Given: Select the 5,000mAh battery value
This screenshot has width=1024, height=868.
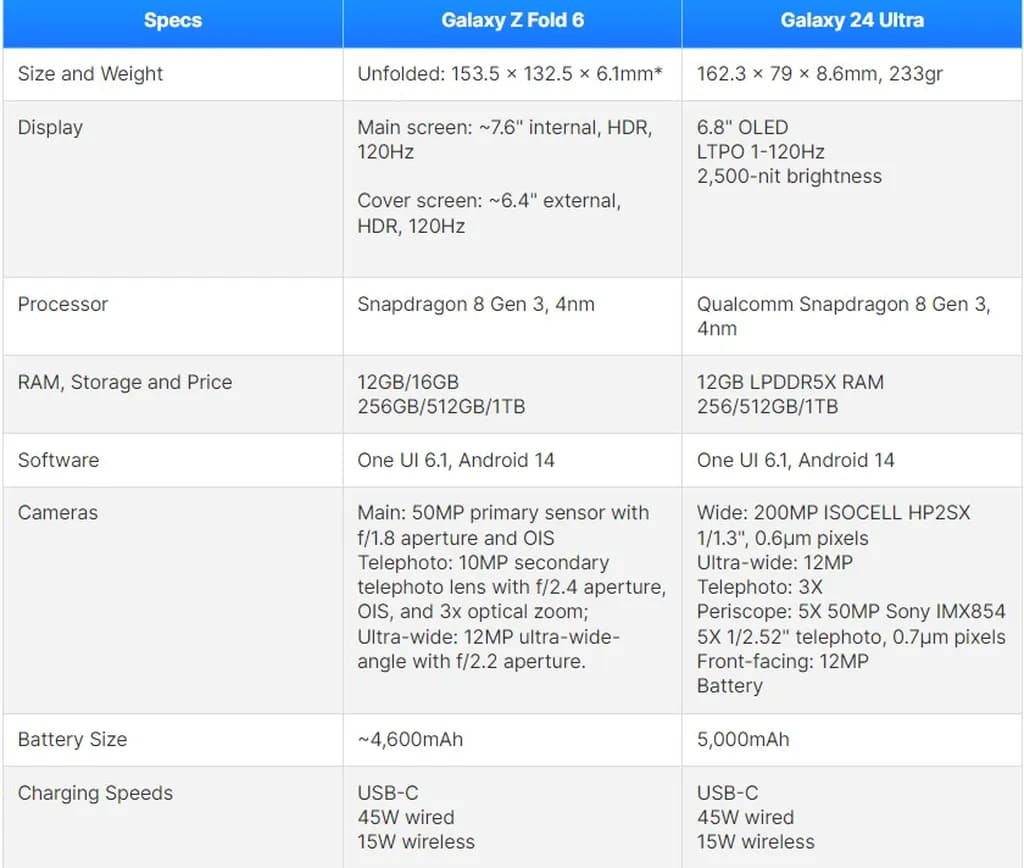Looking at the screenshot, I should tap(743, 740).
